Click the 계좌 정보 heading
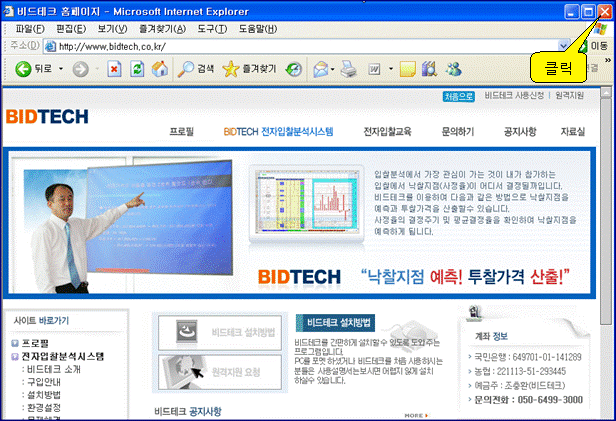Image resolution: width=616 pixels, height=421 pixels. [x=491, y=336]
